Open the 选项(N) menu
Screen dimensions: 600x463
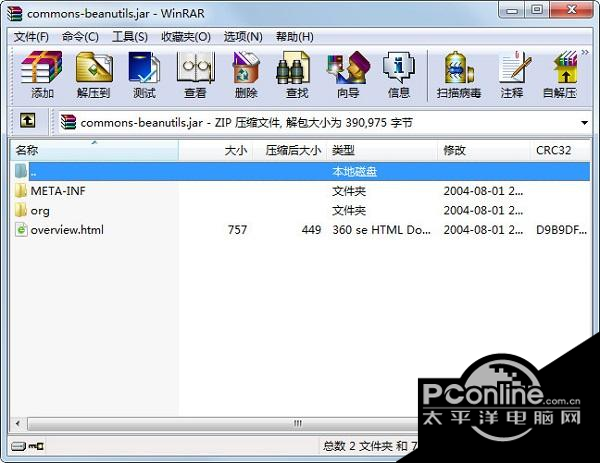[x=243, y=37]
